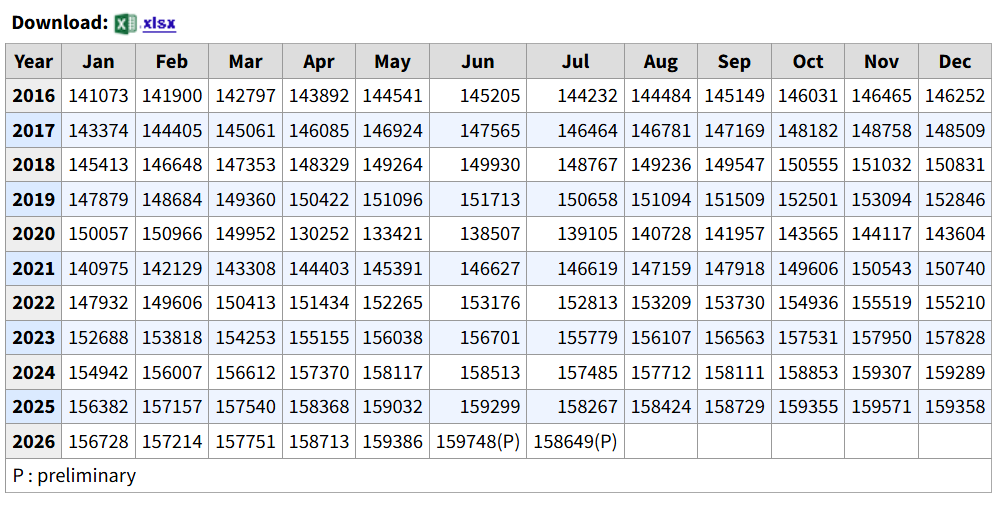This screenshot has width=1006, height=507.
Task: Click the 2016 row header
Action: tap(33, 96)
